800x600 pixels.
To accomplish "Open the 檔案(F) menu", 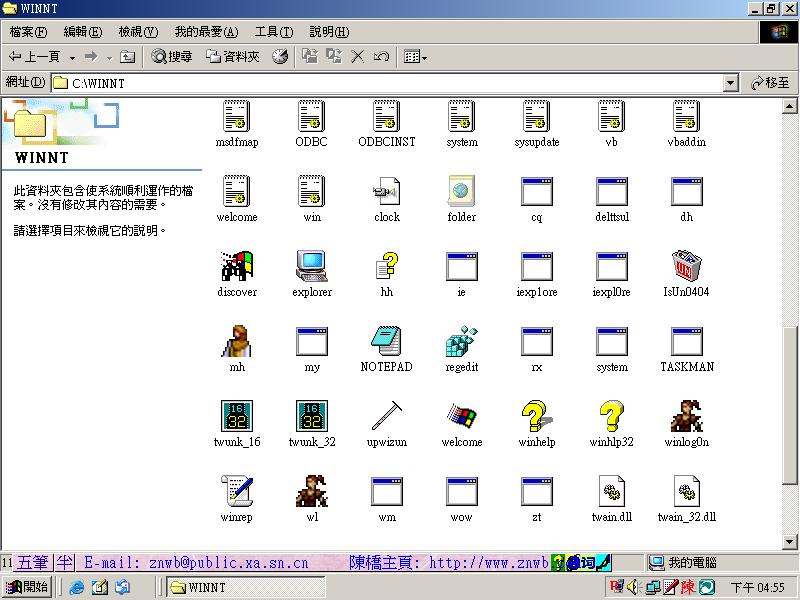I will point(29,32).
